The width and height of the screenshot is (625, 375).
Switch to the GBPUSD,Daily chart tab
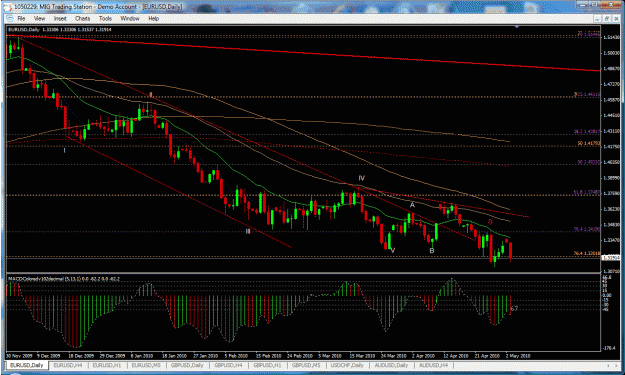187,365
